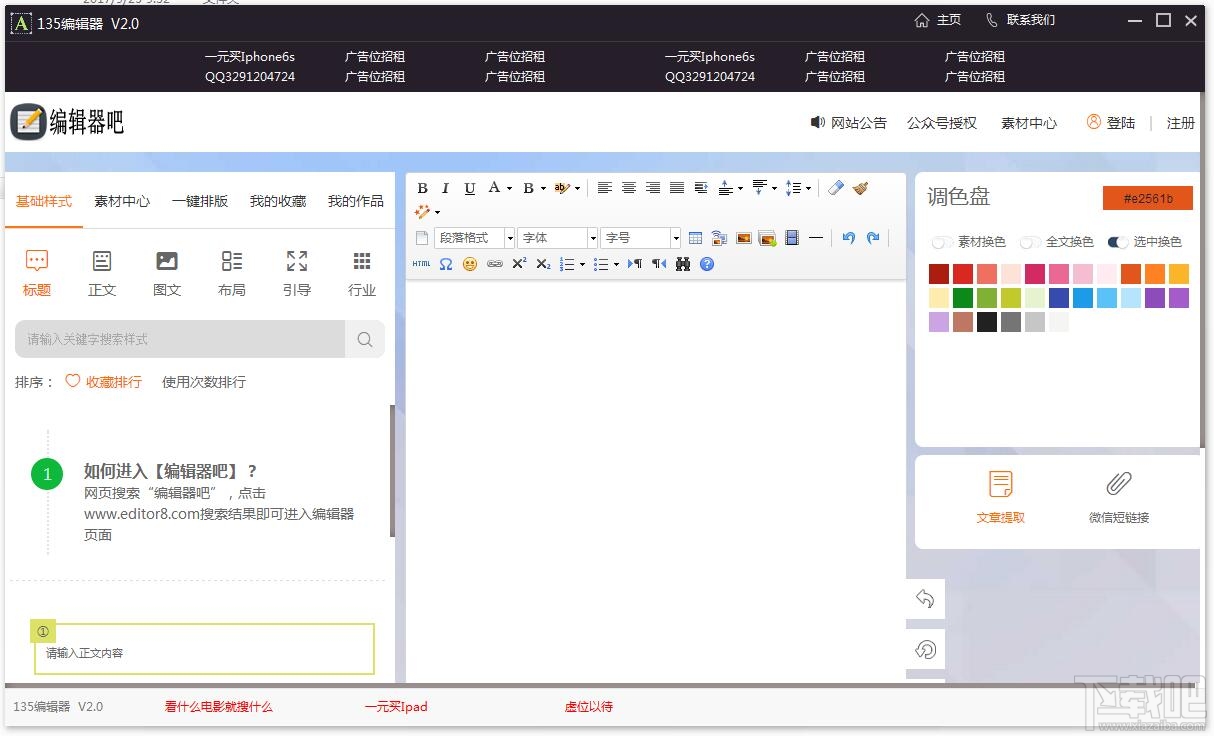Toggle bold text formatting
This screenshot has height=736, width=1214.
422,188
